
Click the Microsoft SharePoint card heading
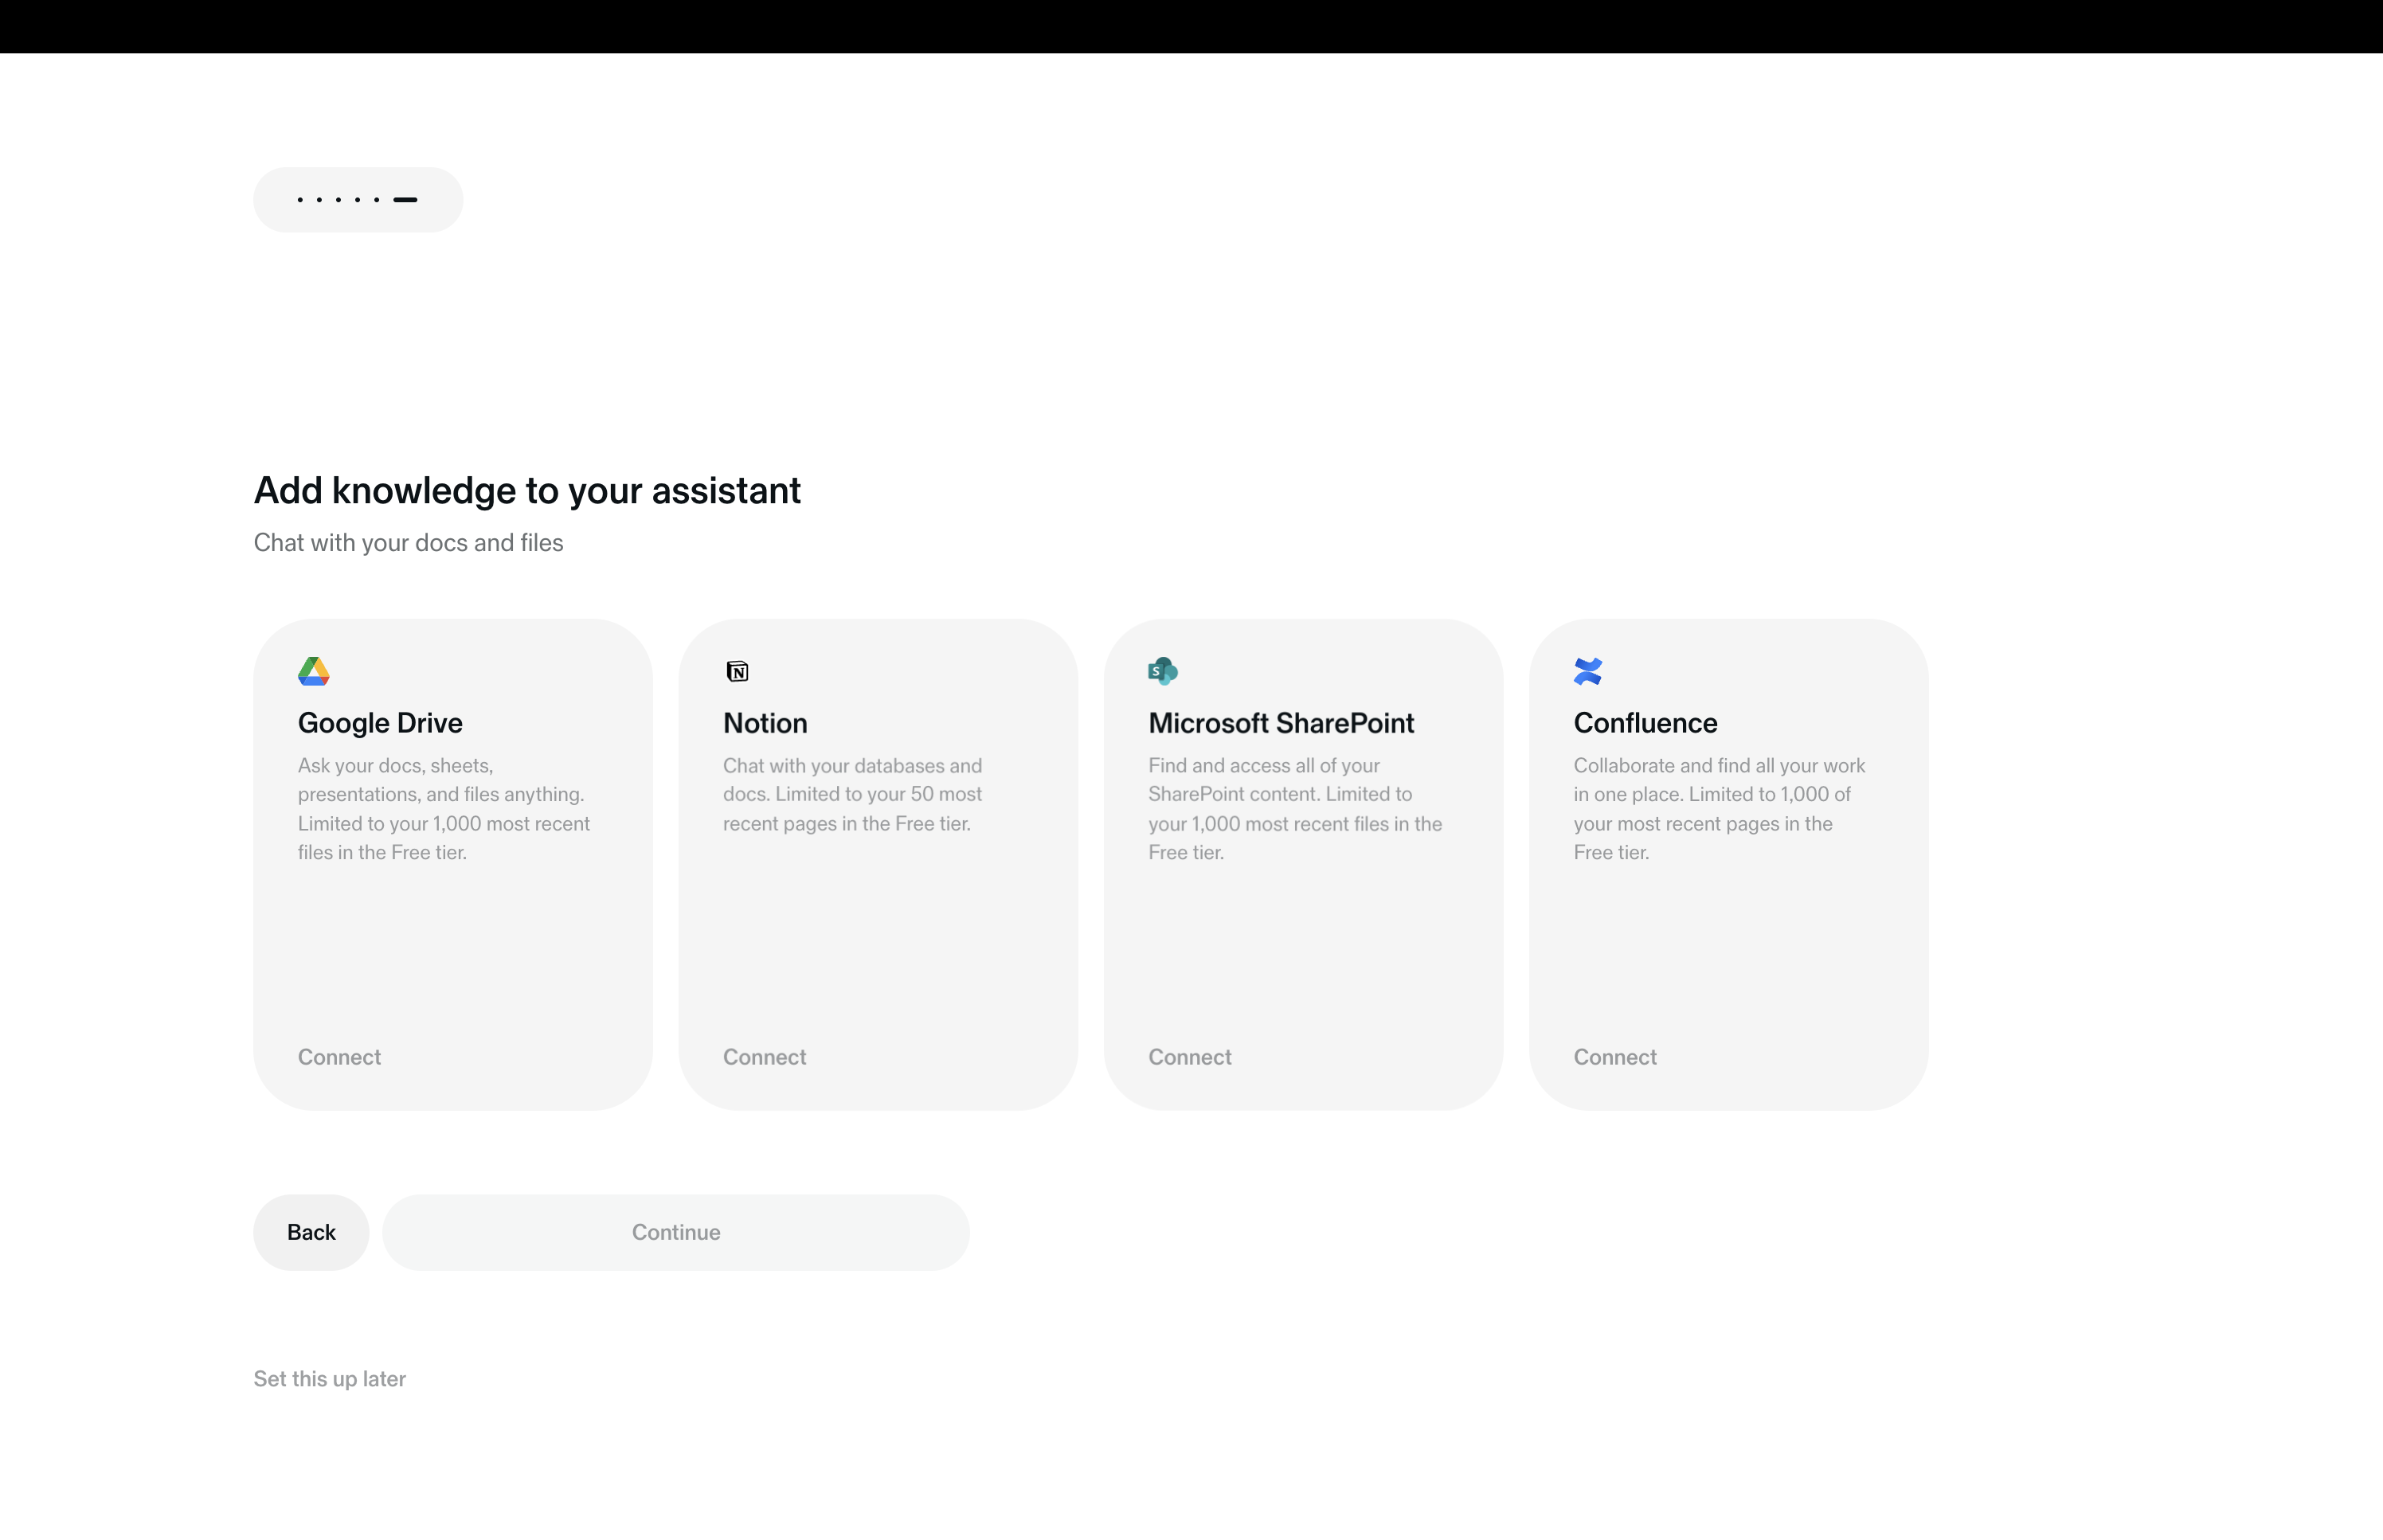tap(1280, 723)
